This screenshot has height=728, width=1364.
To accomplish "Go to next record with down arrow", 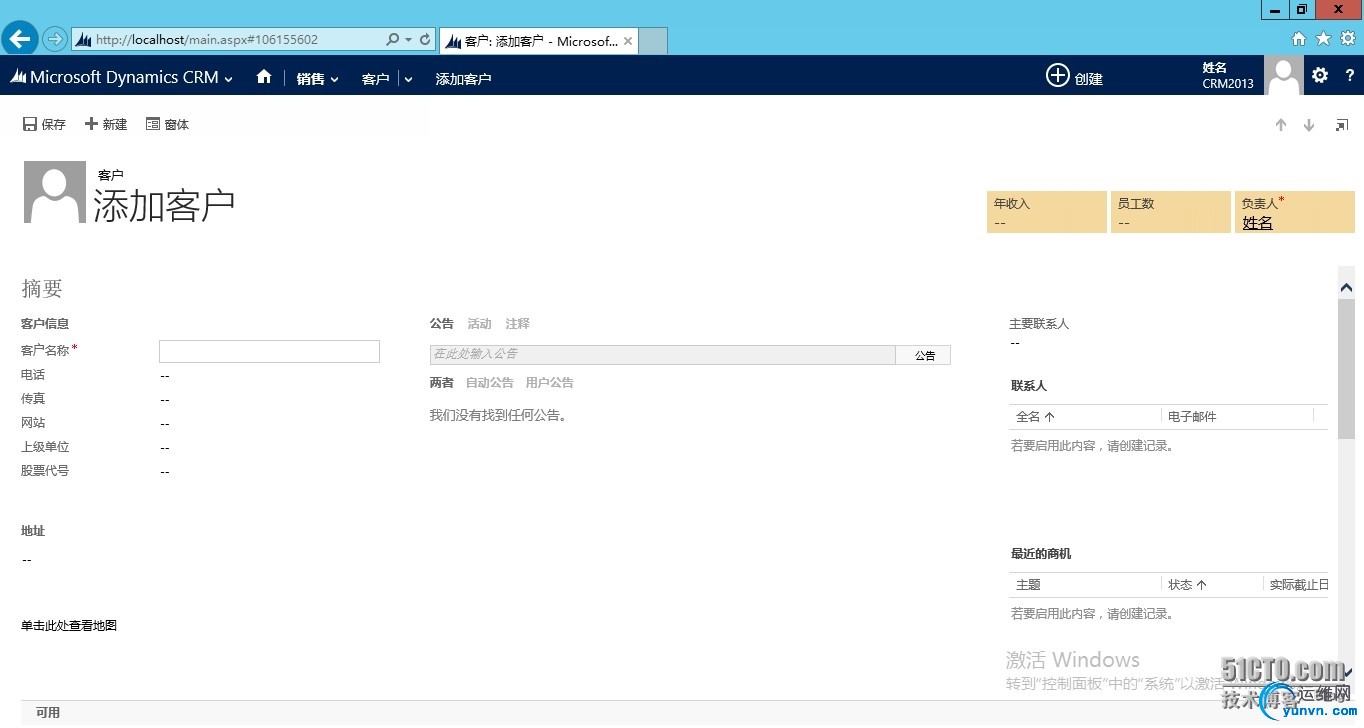I will pyautogui.click(x=1308, y=125).
